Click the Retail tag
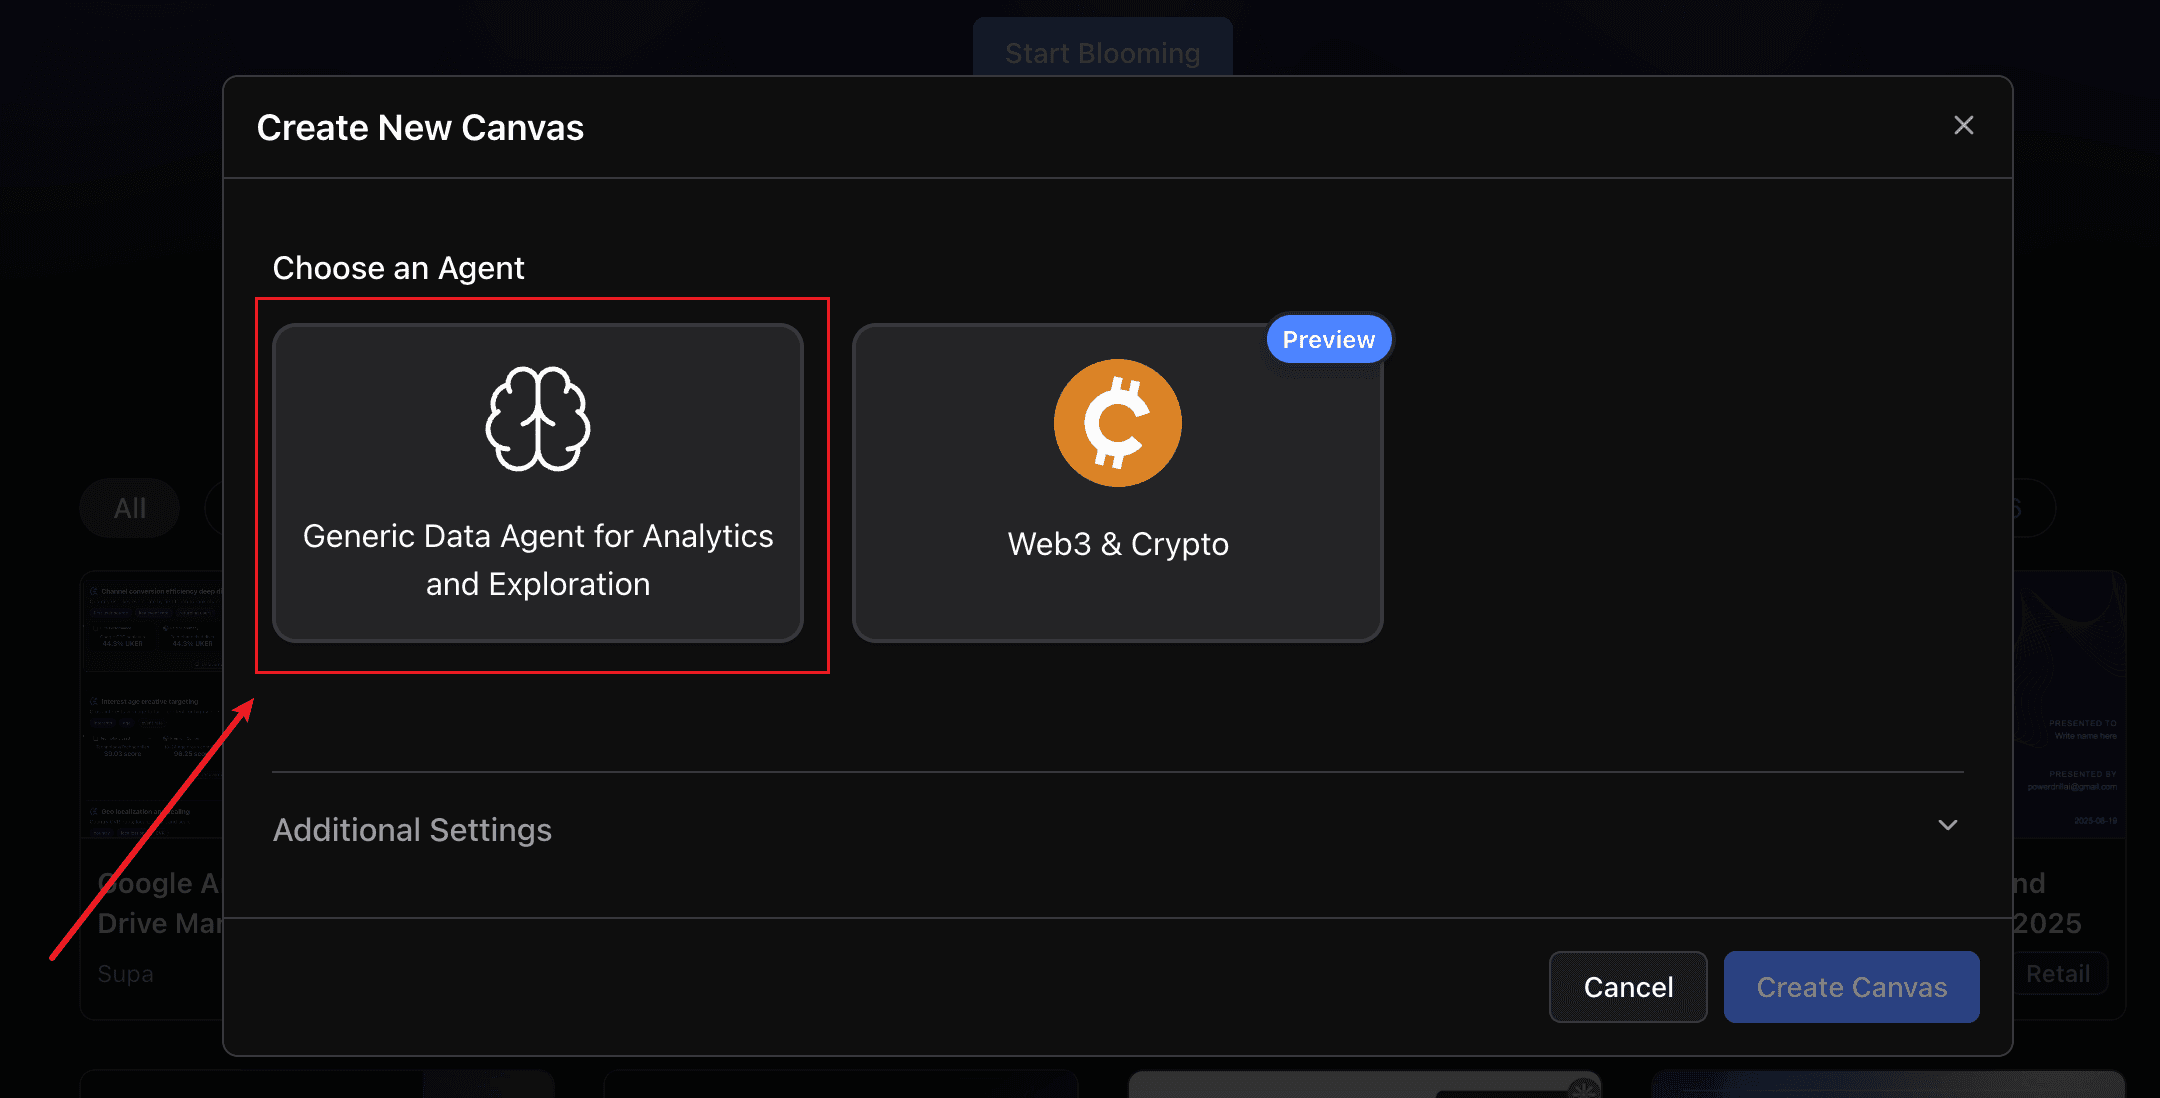 tap(2059, 974)
